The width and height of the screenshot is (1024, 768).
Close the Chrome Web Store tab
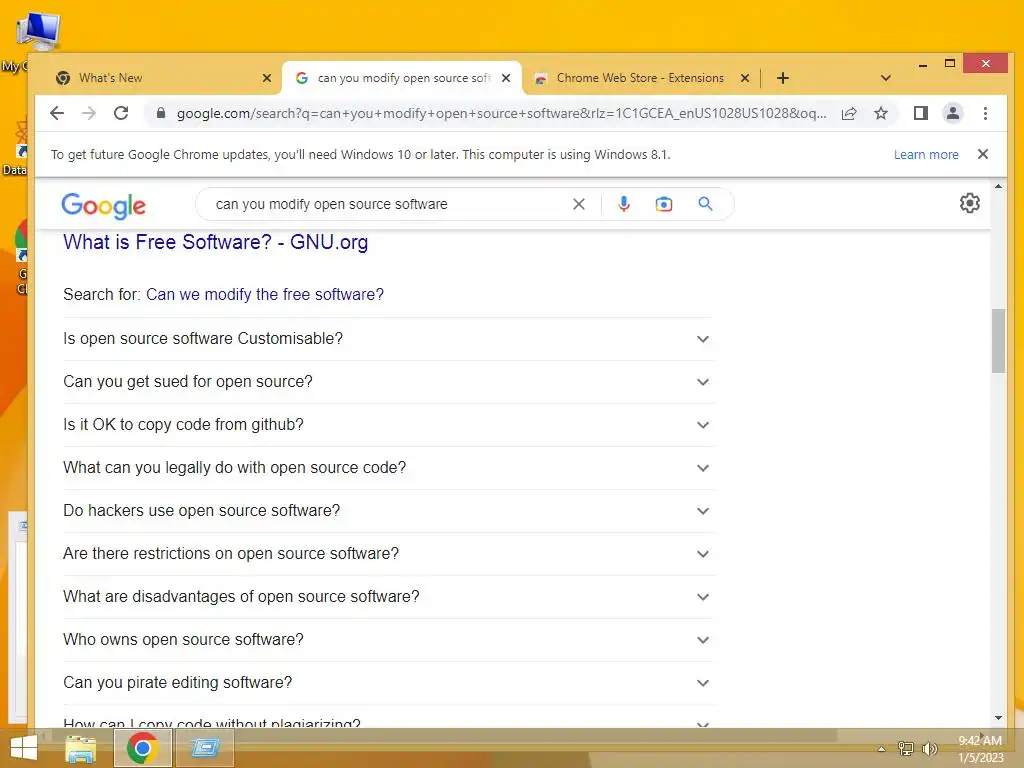point(744,78)
